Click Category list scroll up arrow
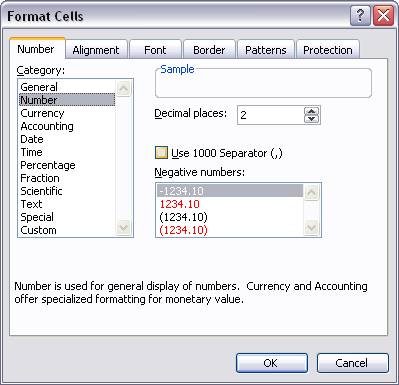This screenshot has height=385, width=399. coord(124,88)
